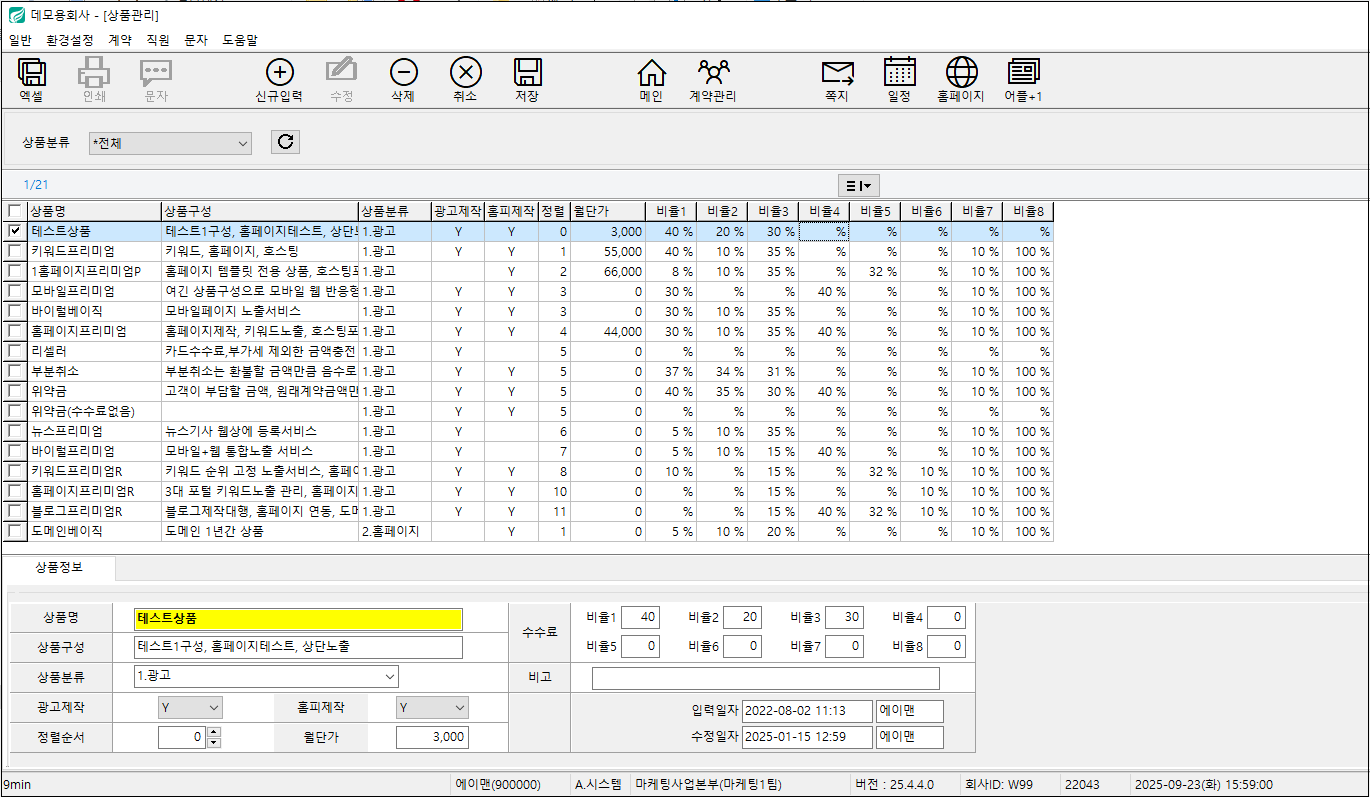Open the 일정 calendar icon
The width and height of the screenshot is (1370, 798).
pos(899,73)
